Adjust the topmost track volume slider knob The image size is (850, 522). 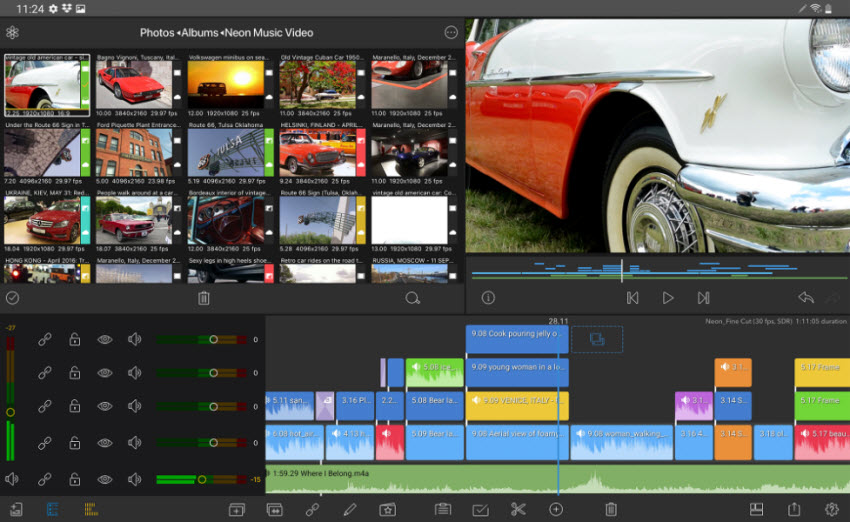tap(214, 339)
